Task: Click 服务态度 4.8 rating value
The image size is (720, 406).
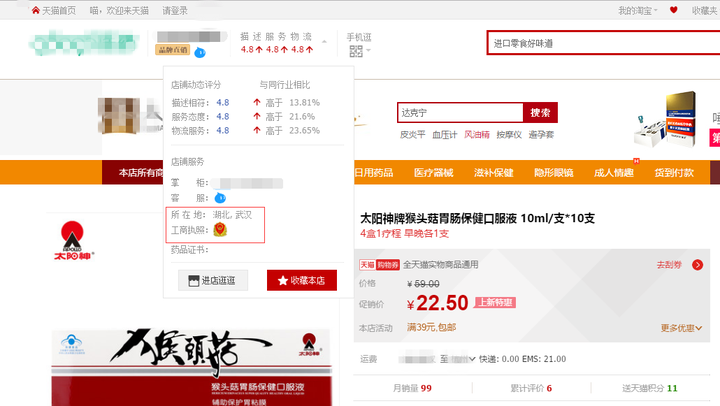Action: [223, 117]
